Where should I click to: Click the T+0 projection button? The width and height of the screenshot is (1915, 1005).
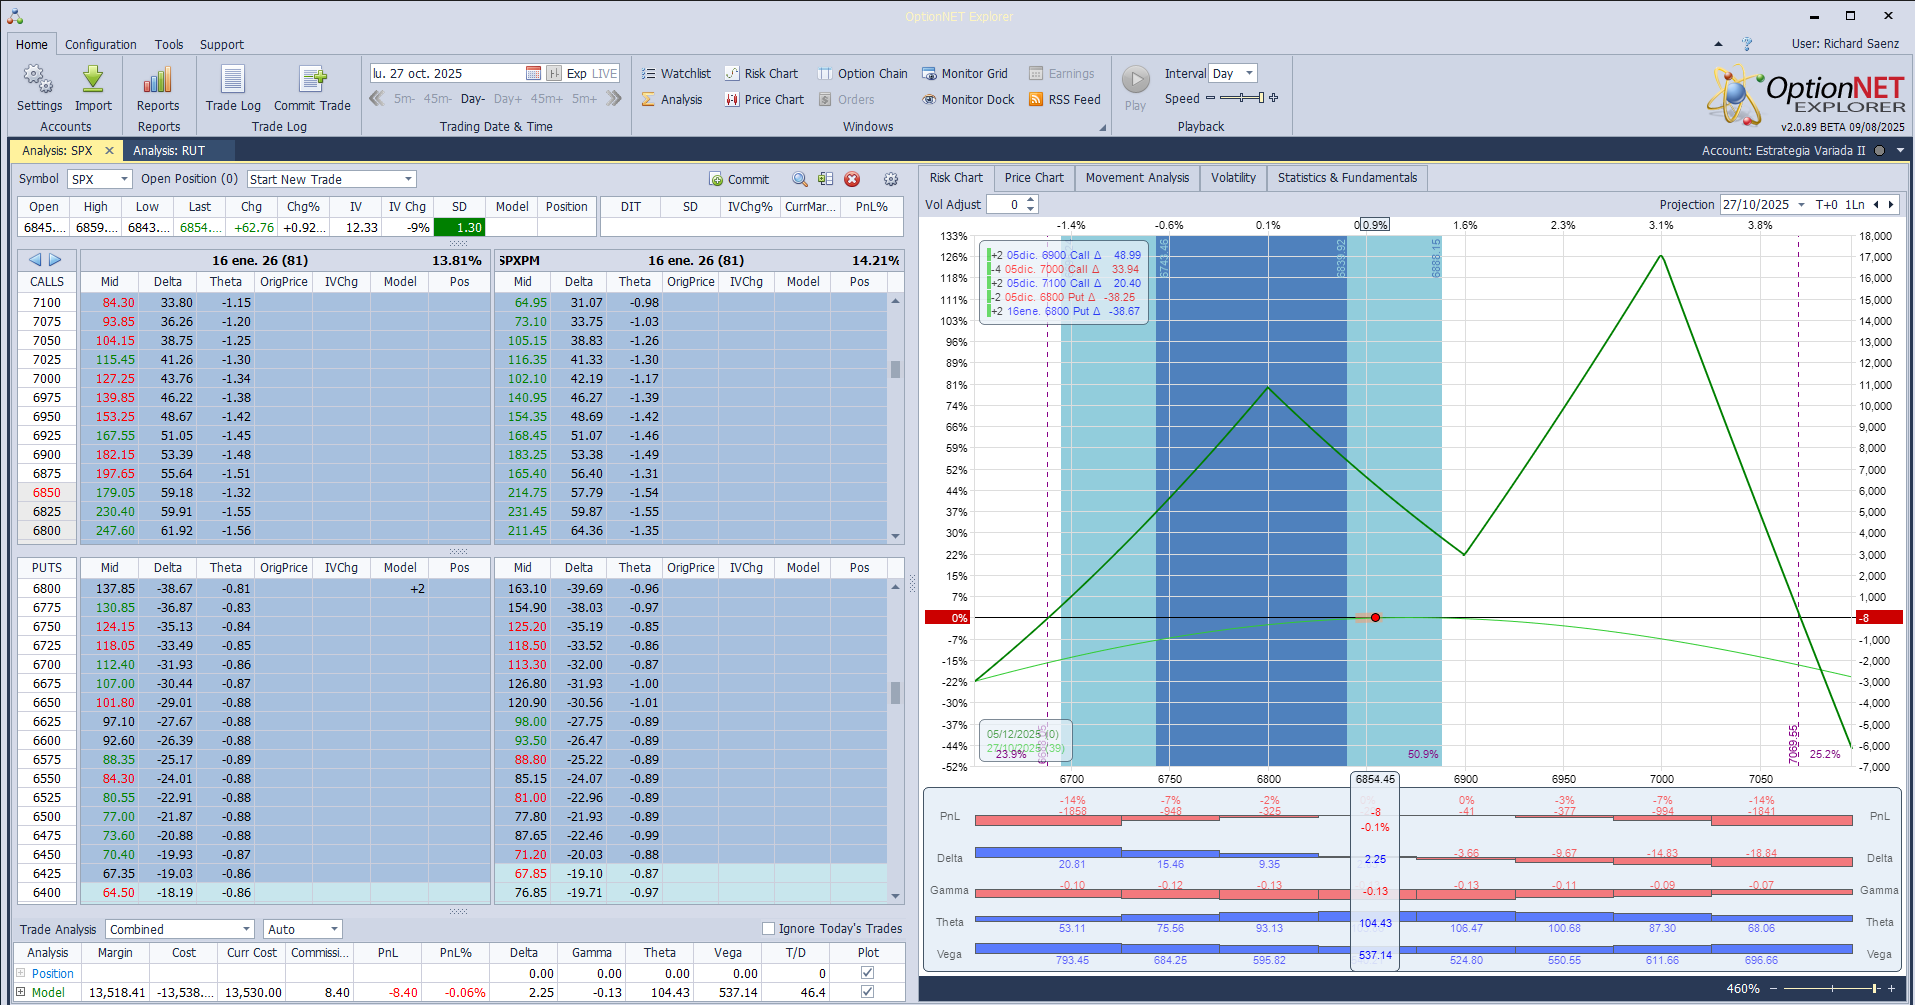coord(1826,205)
